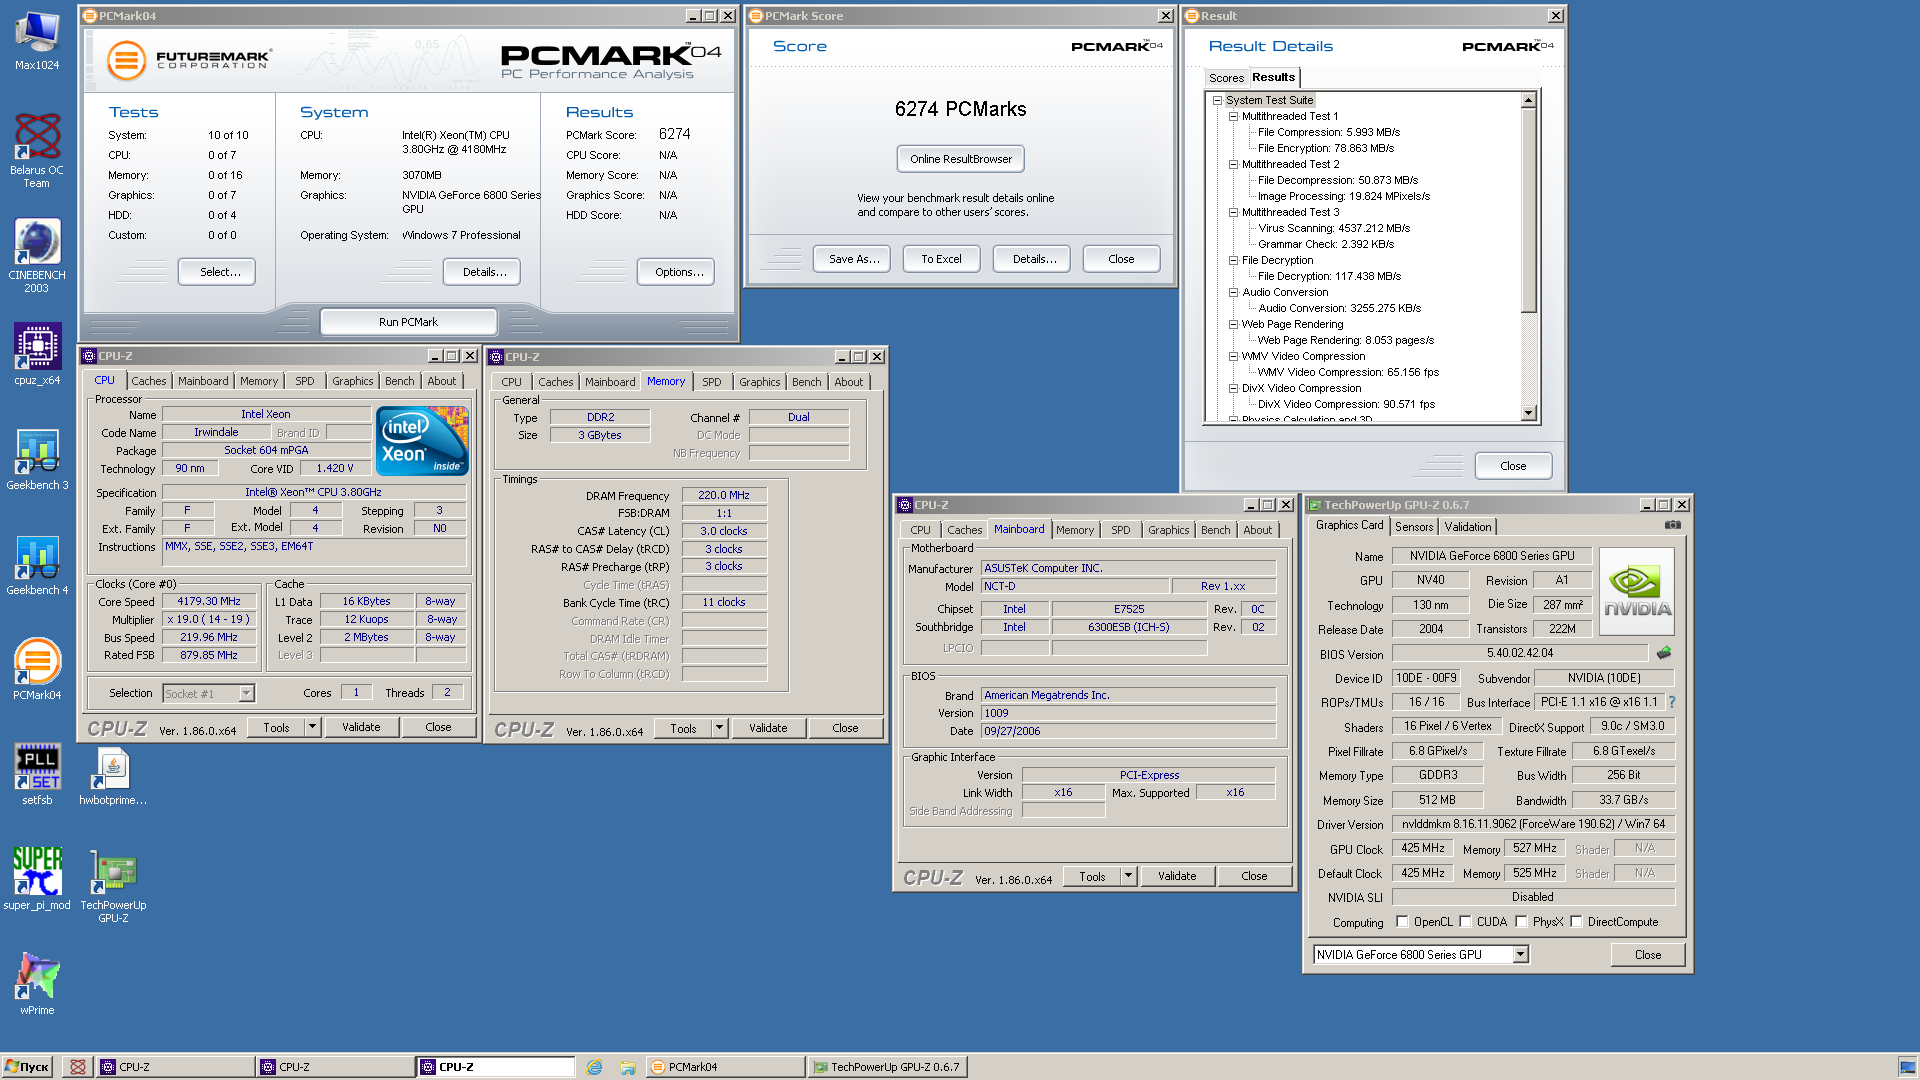Launch PCMark04 desktop shortcut

[37, 669]
